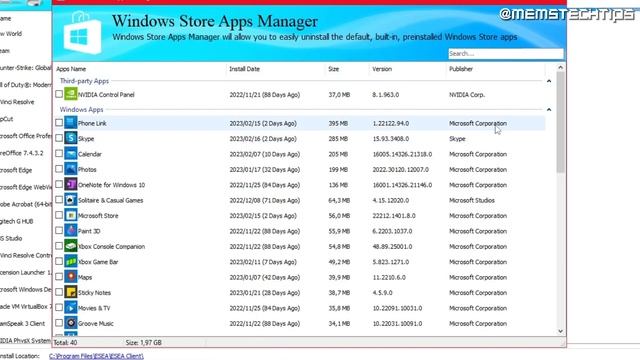640x360 pixels.
Task: Click Photos install date 2023/01/17
Action: 264,170
